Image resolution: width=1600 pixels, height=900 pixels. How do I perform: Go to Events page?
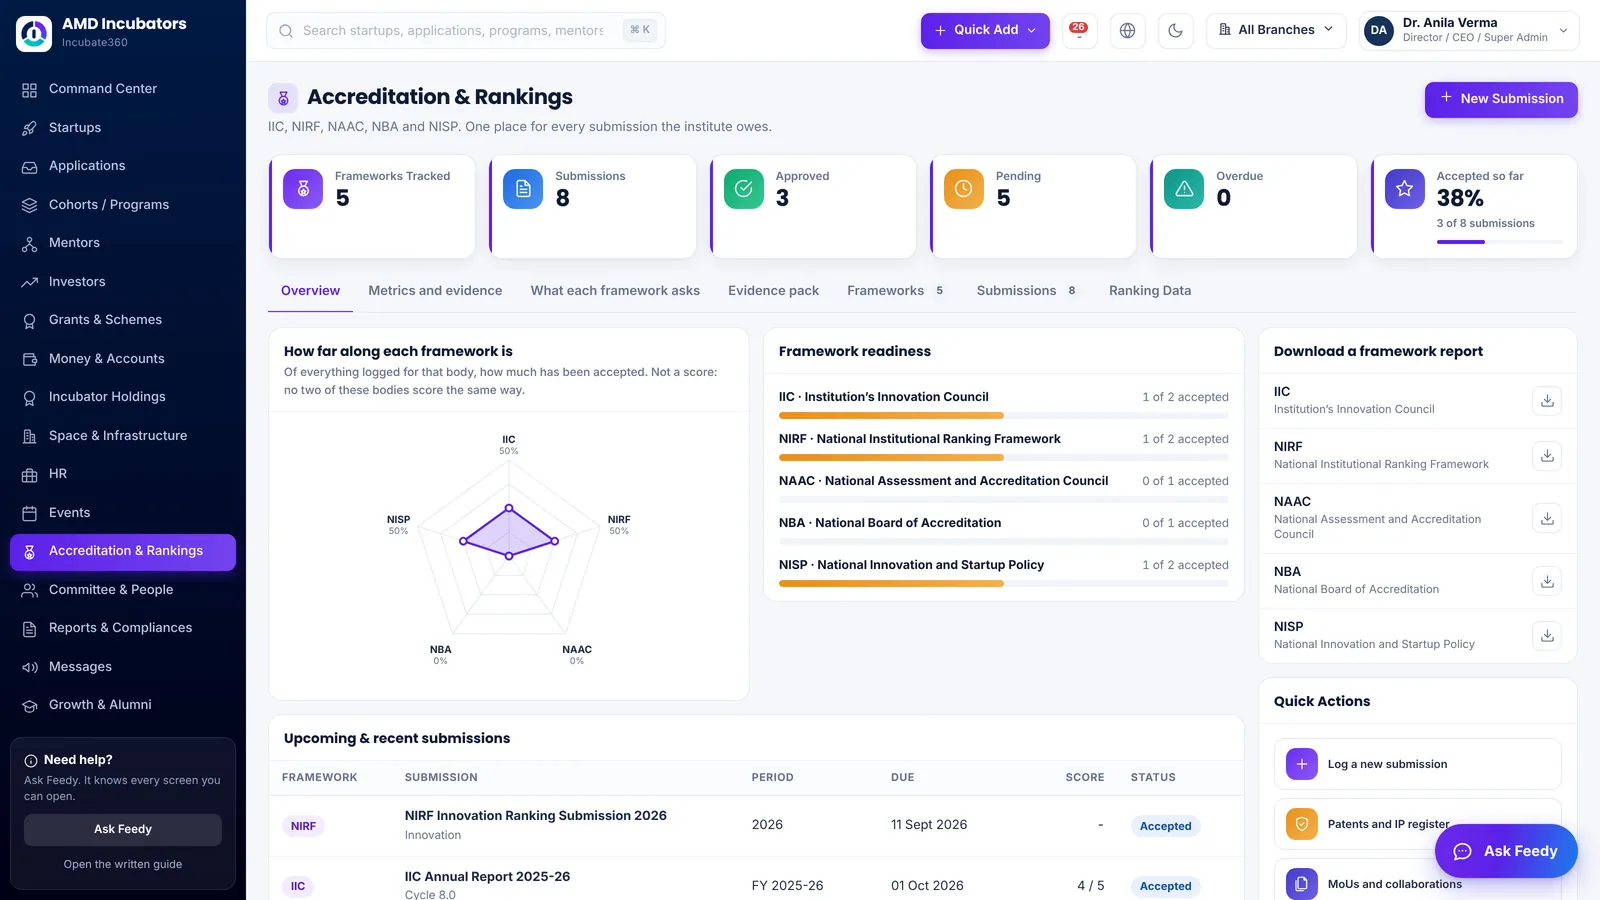pyautogui.click(x=123, y=513)
